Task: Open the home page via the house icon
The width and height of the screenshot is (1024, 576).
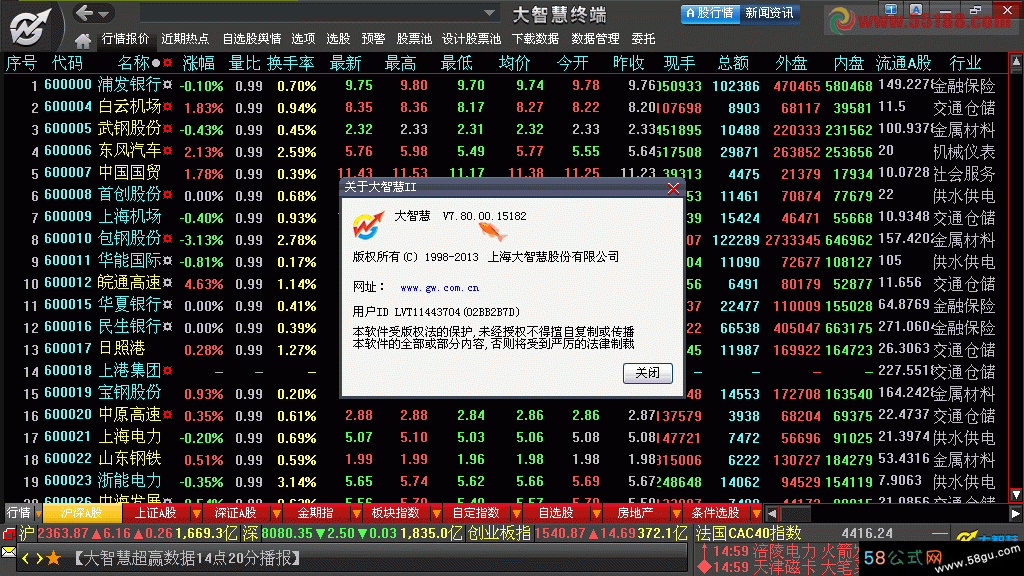Action: pos(83,40)
